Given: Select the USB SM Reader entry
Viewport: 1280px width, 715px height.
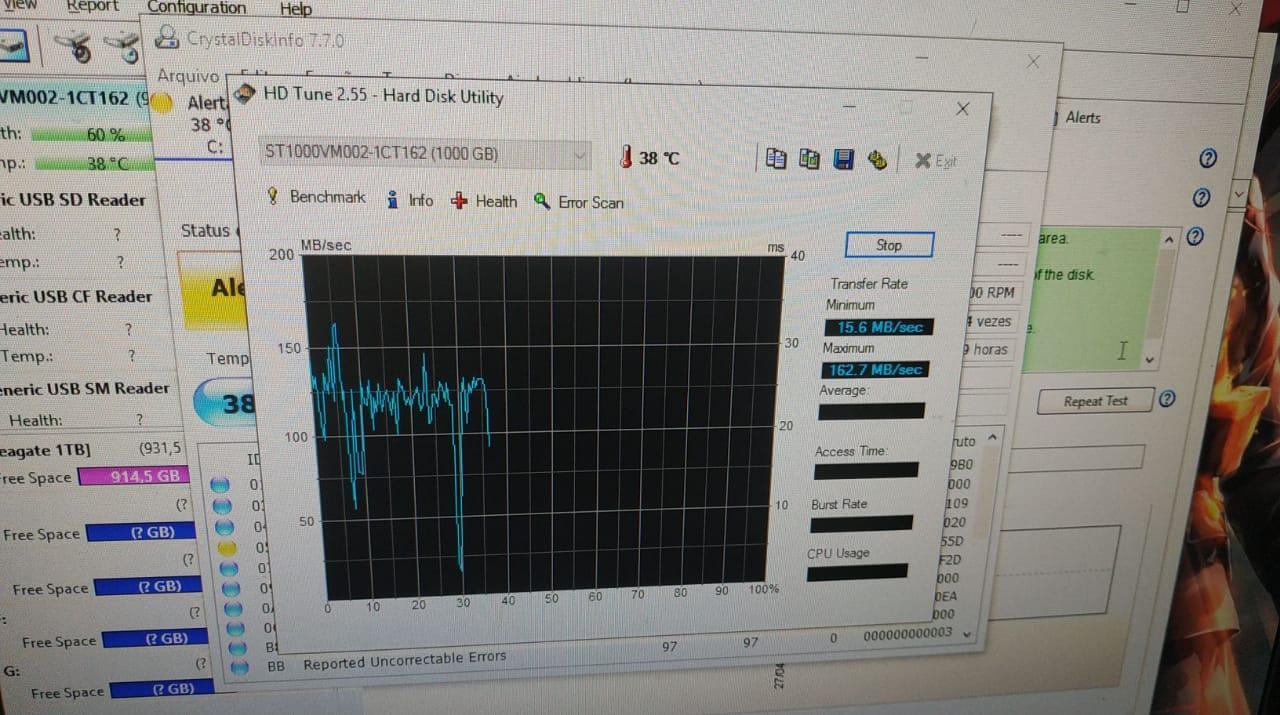Looking at the screenshot, I should click(85, 389).
